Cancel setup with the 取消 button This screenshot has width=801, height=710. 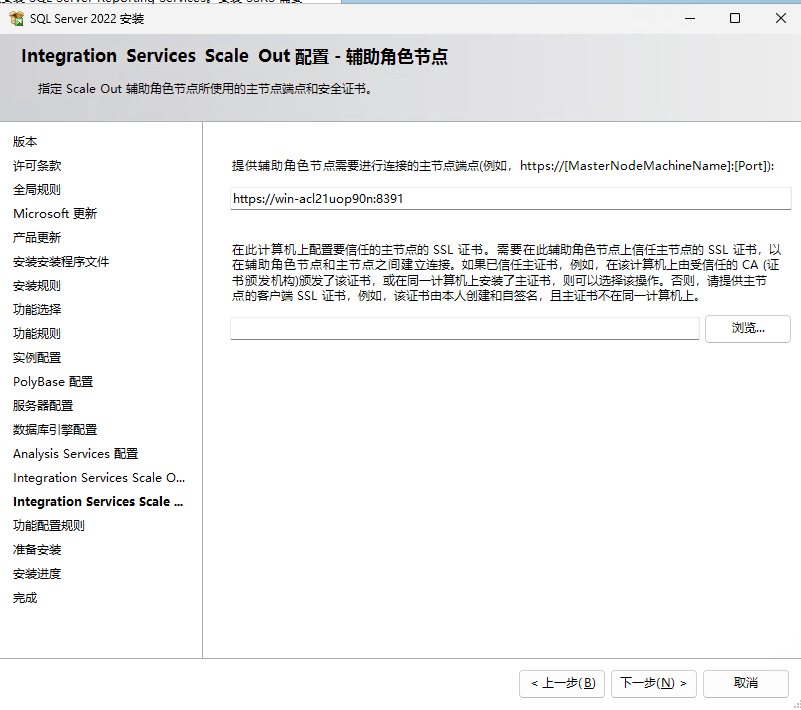pyautogui.click(x=745, y=683)
